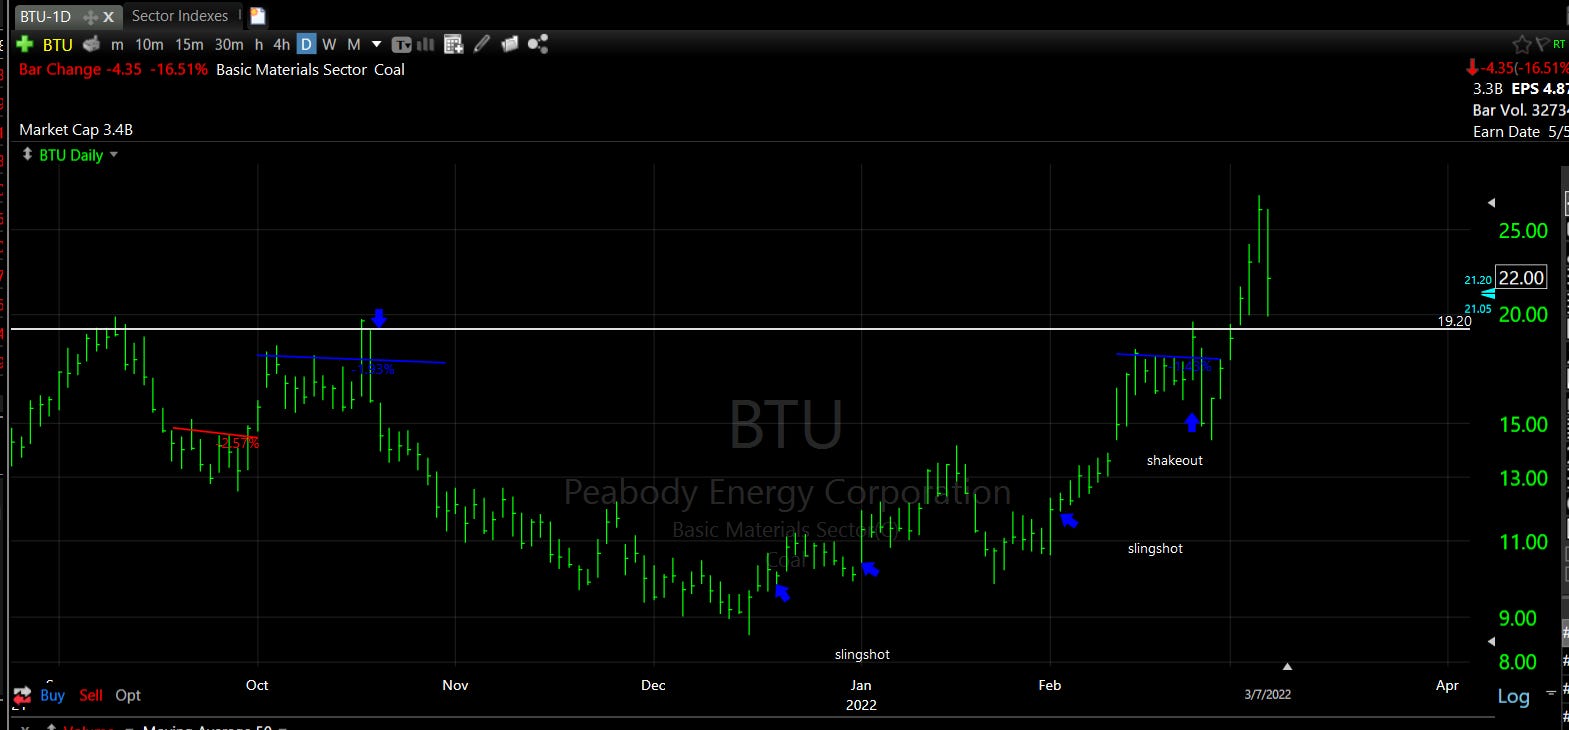Click the Opt options button

[x=128, y=695]
